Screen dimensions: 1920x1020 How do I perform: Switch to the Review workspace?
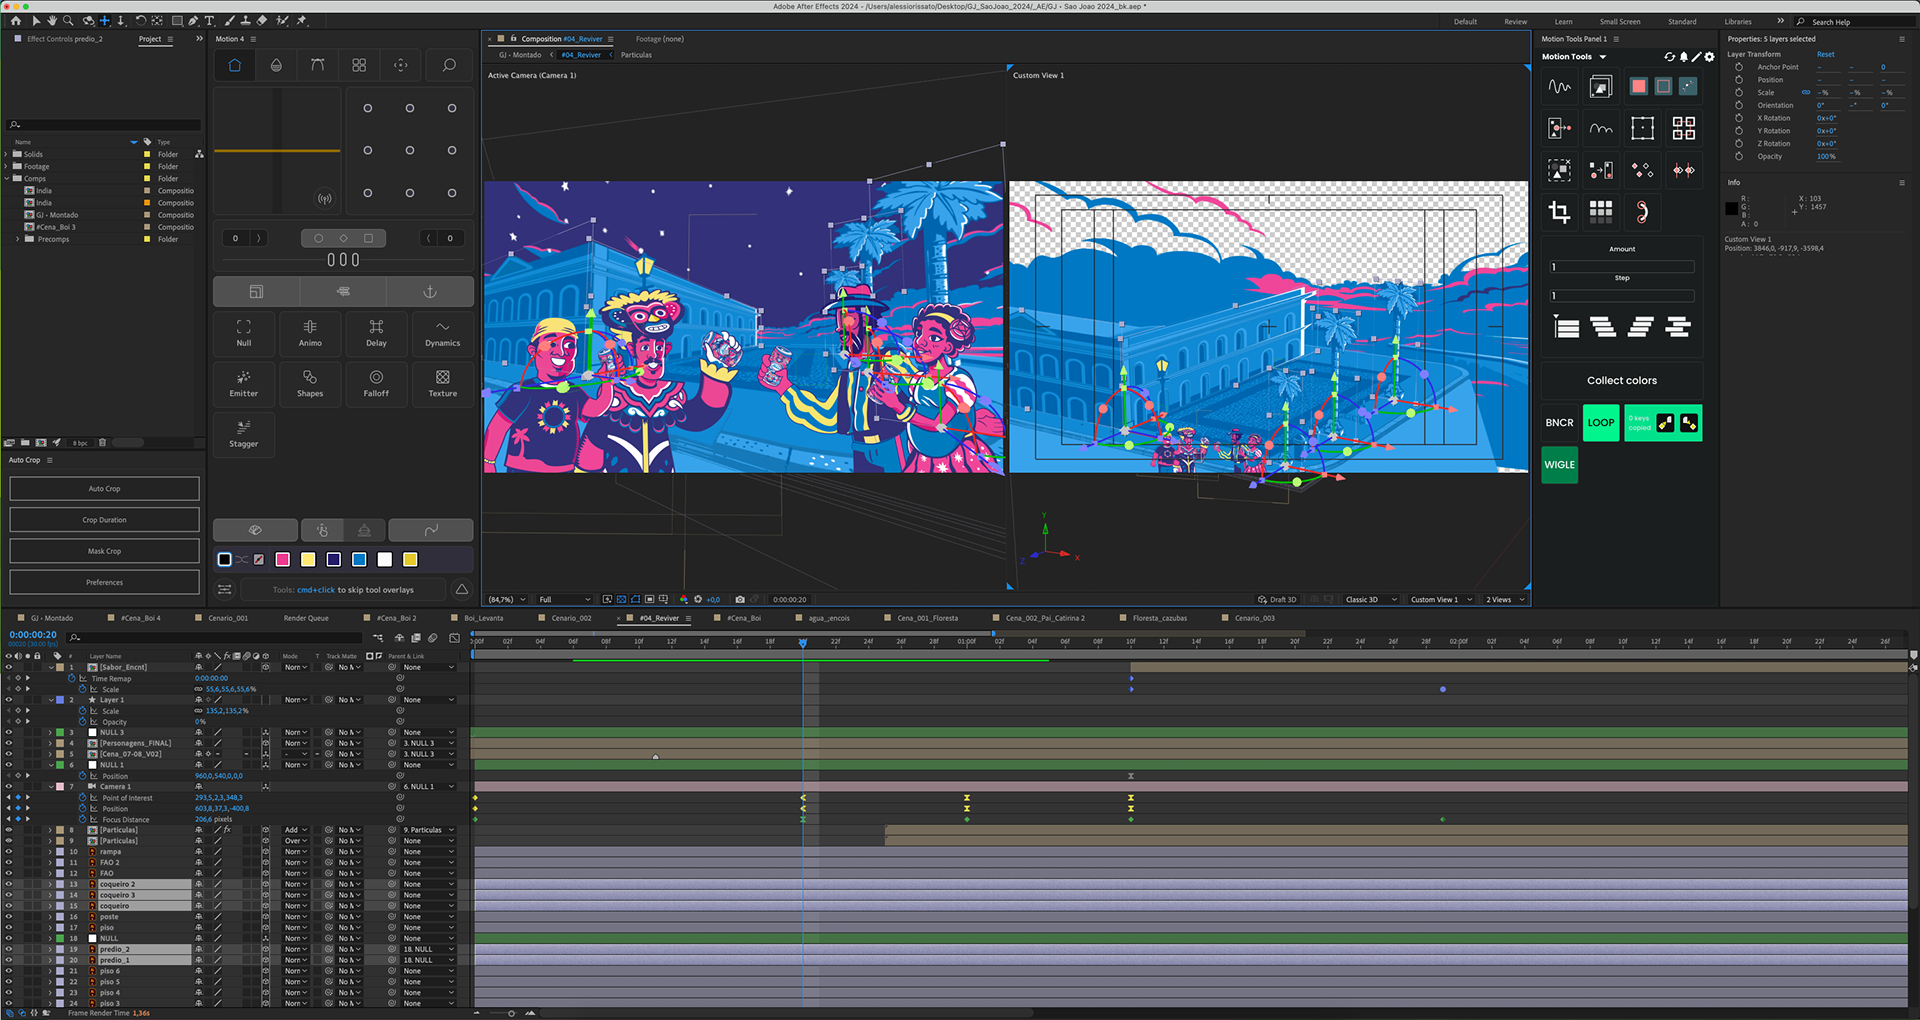point(1516,22)
